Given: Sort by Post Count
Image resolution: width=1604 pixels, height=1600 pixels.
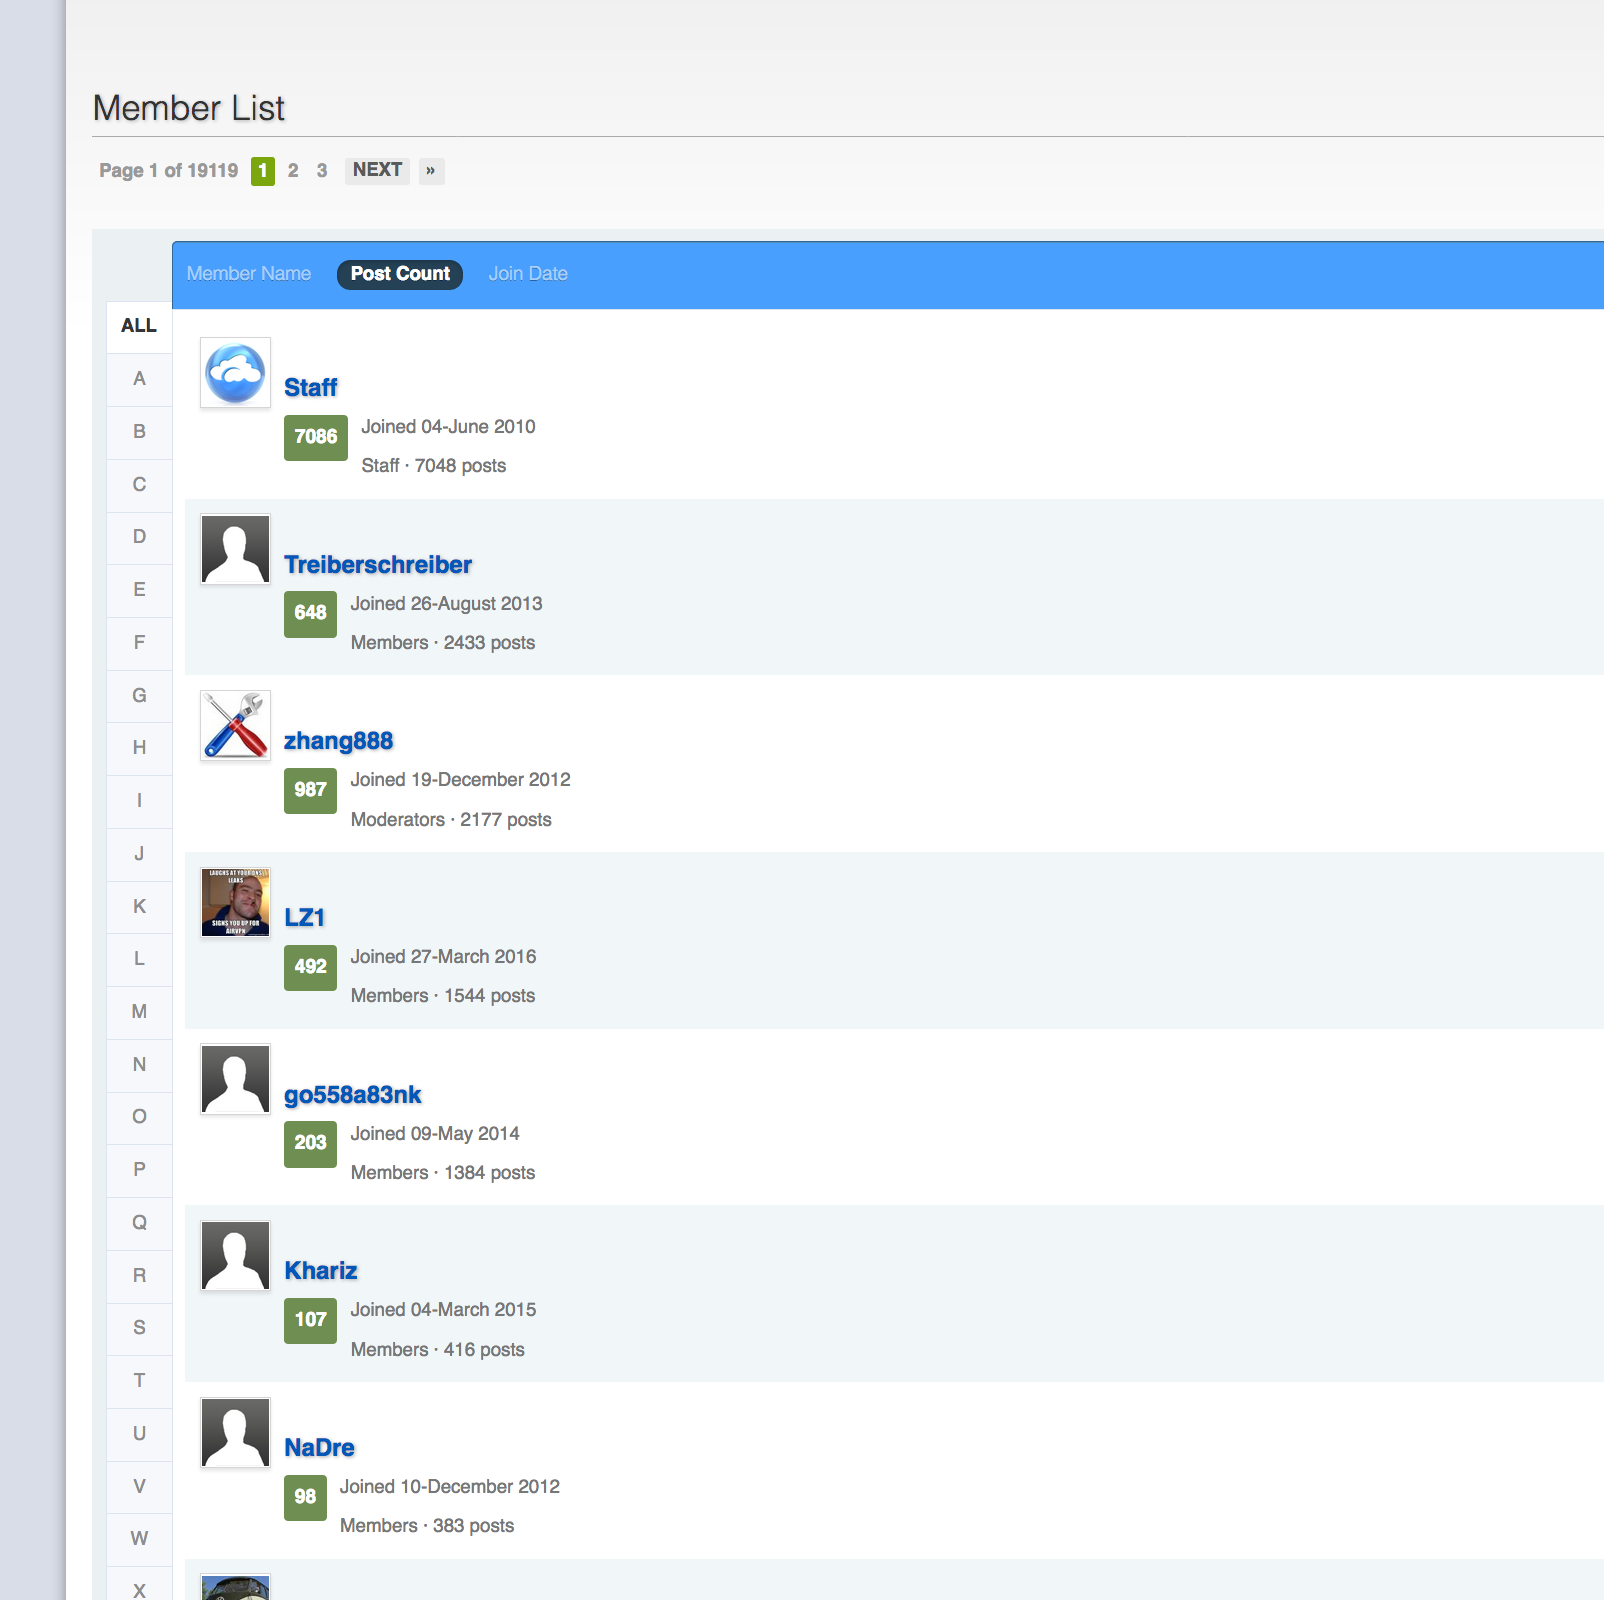Looking at the screenshot, I should coord(400,274).
